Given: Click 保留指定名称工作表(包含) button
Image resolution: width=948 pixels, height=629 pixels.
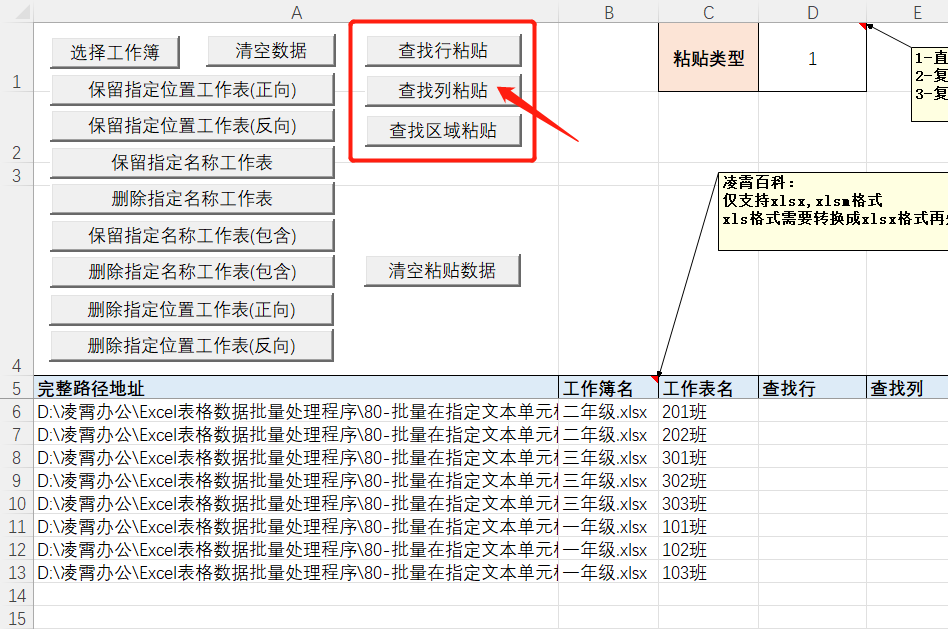Looking at the screenshot, I should [x=192, y=235].
